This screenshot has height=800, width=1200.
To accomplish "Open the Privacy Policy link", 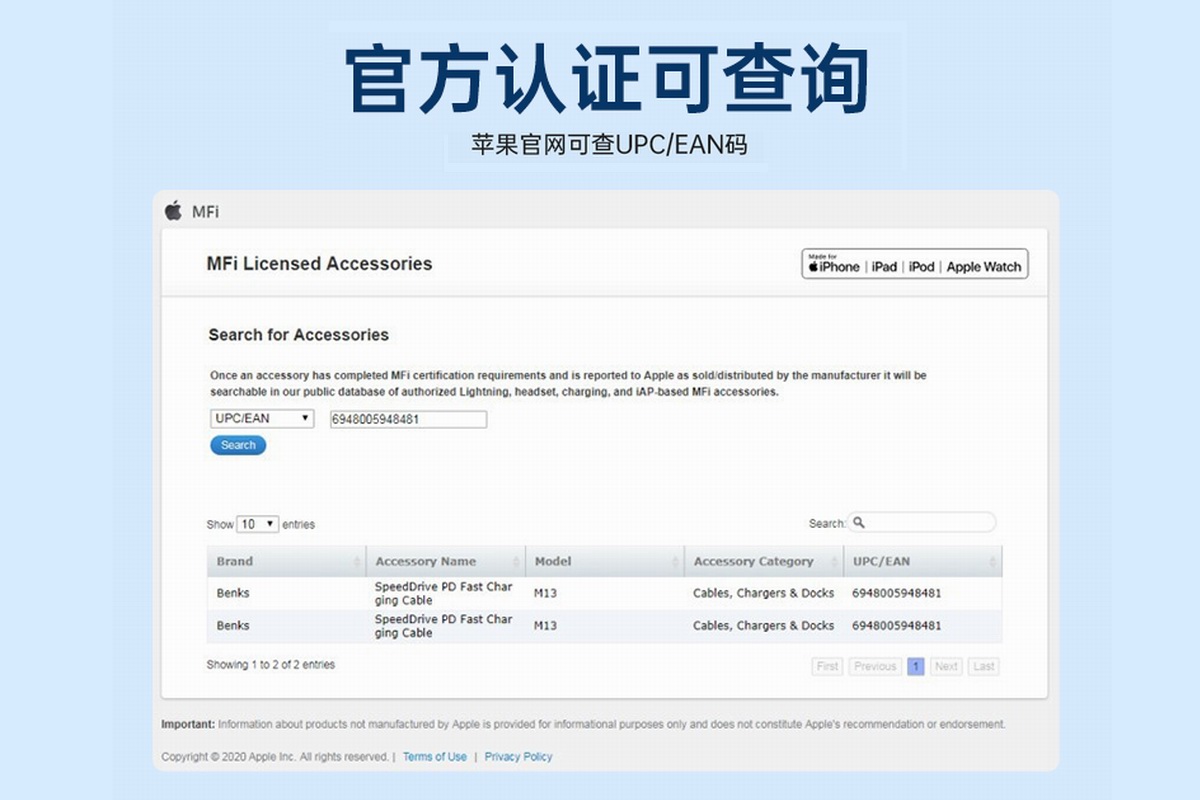I will [518, 757].
